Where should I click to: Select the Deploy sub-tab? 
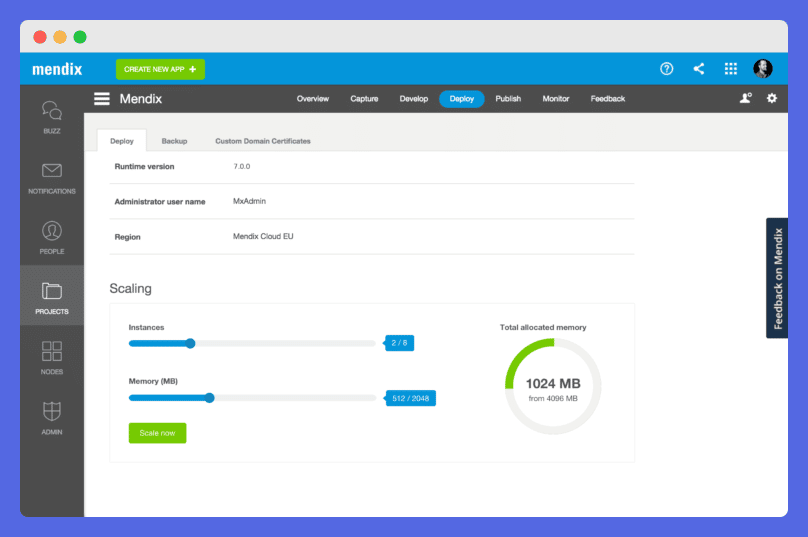click(x=122, y=141)
